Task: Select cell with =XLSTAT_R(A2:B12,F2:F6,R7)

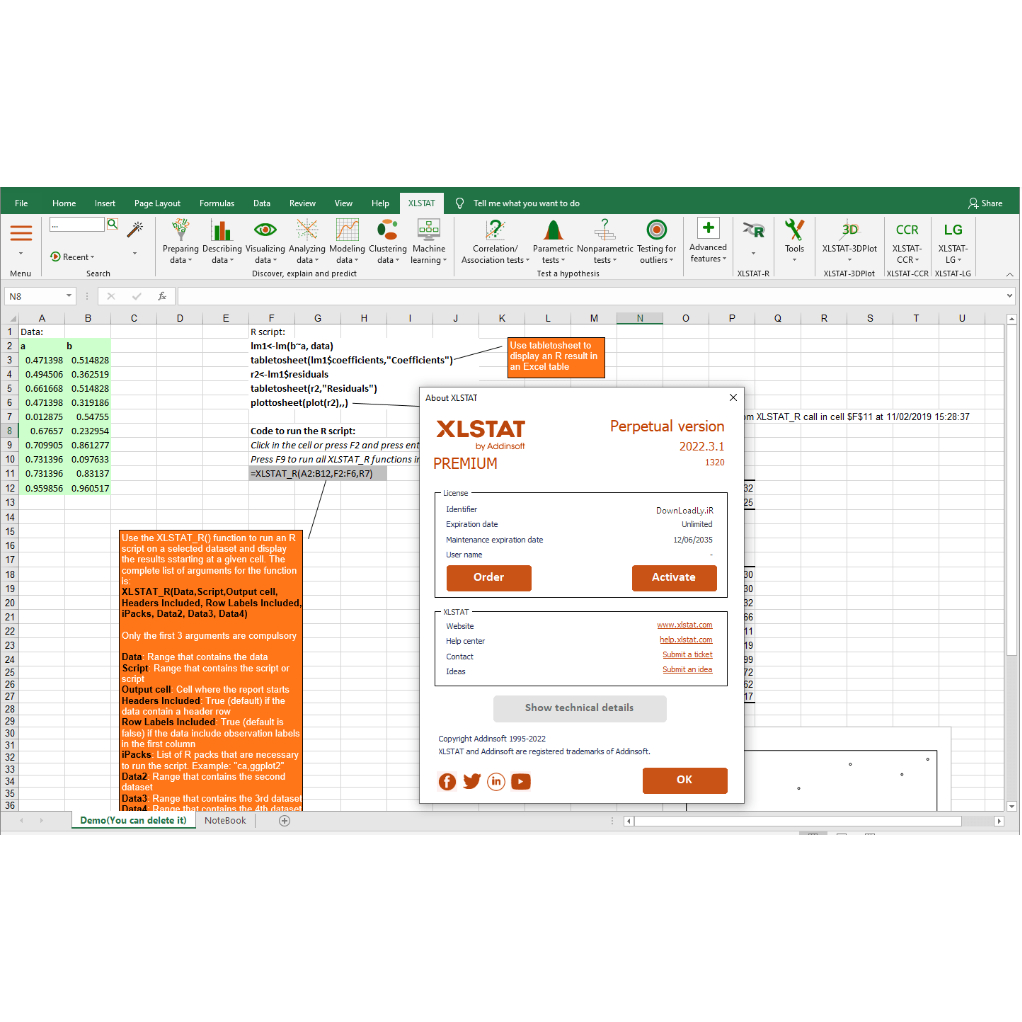Action: [317, 474]
